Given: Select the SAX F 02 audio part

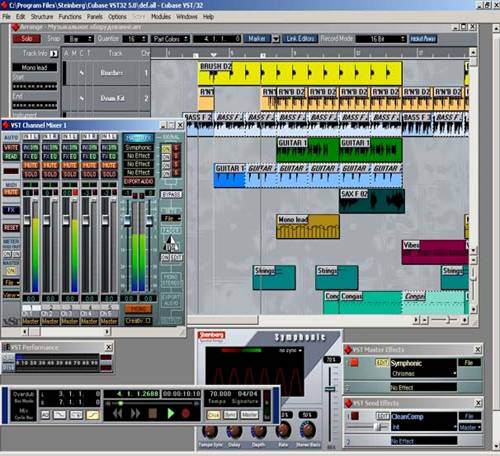Looking at the screenshot, I should [372, 201].
